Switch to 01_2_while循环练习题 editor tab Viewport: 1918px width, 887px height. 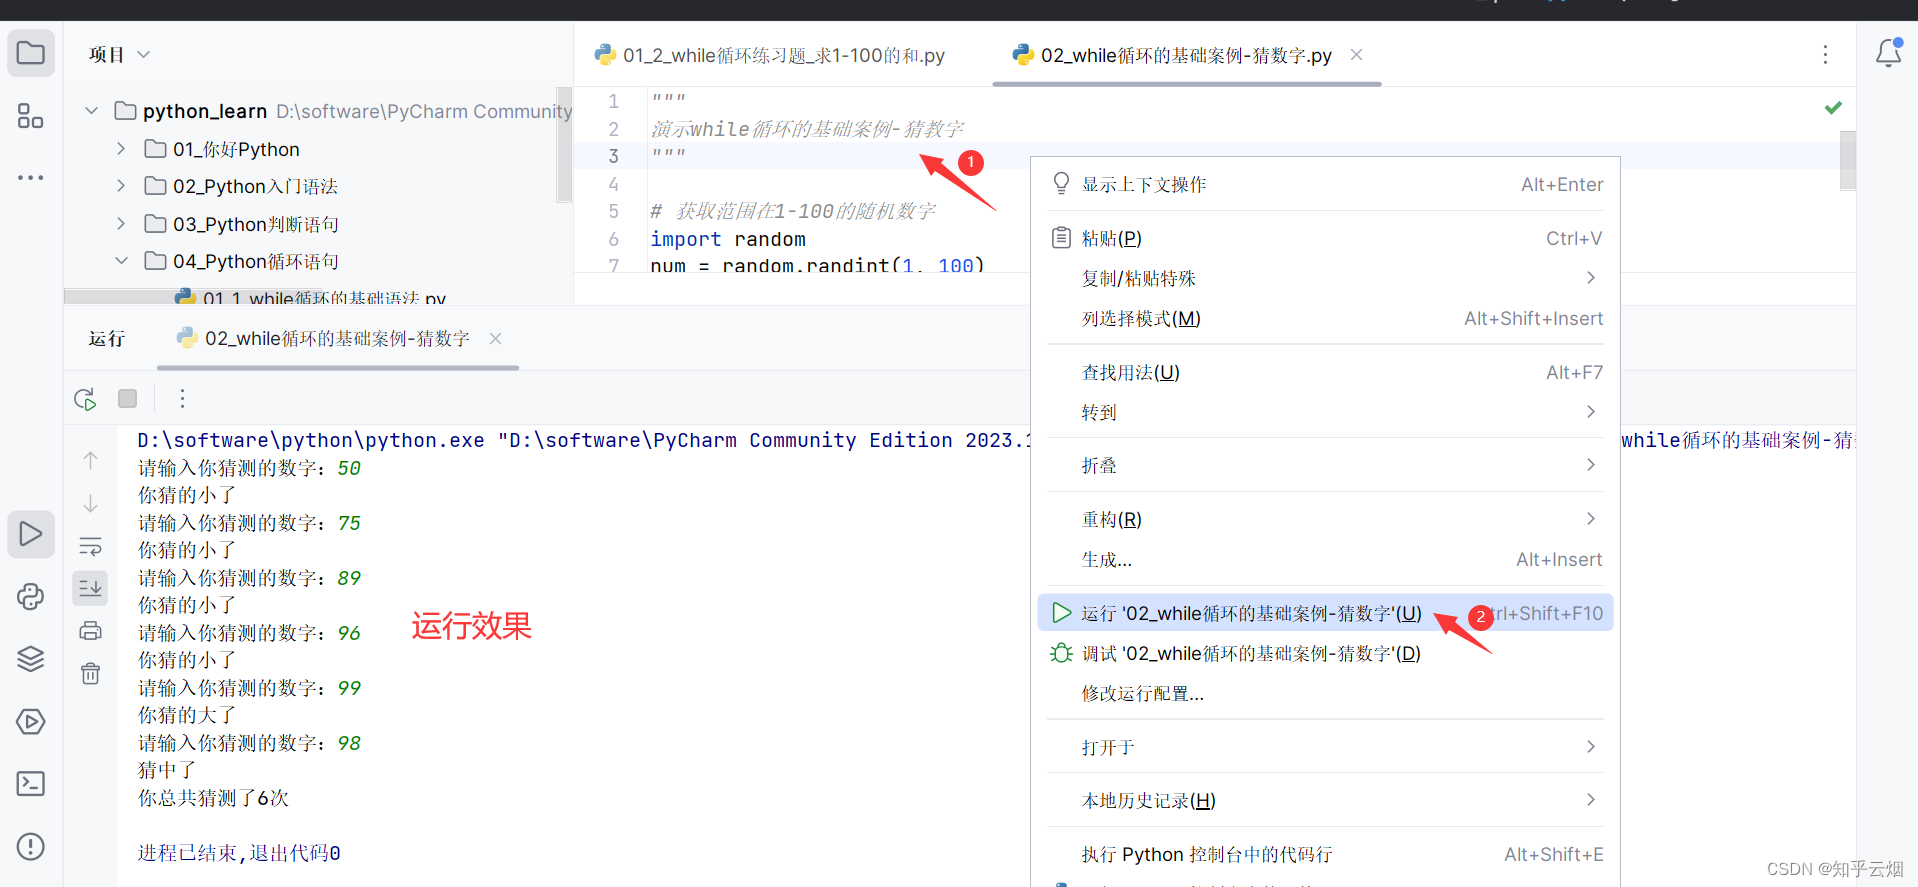[770, 55]
